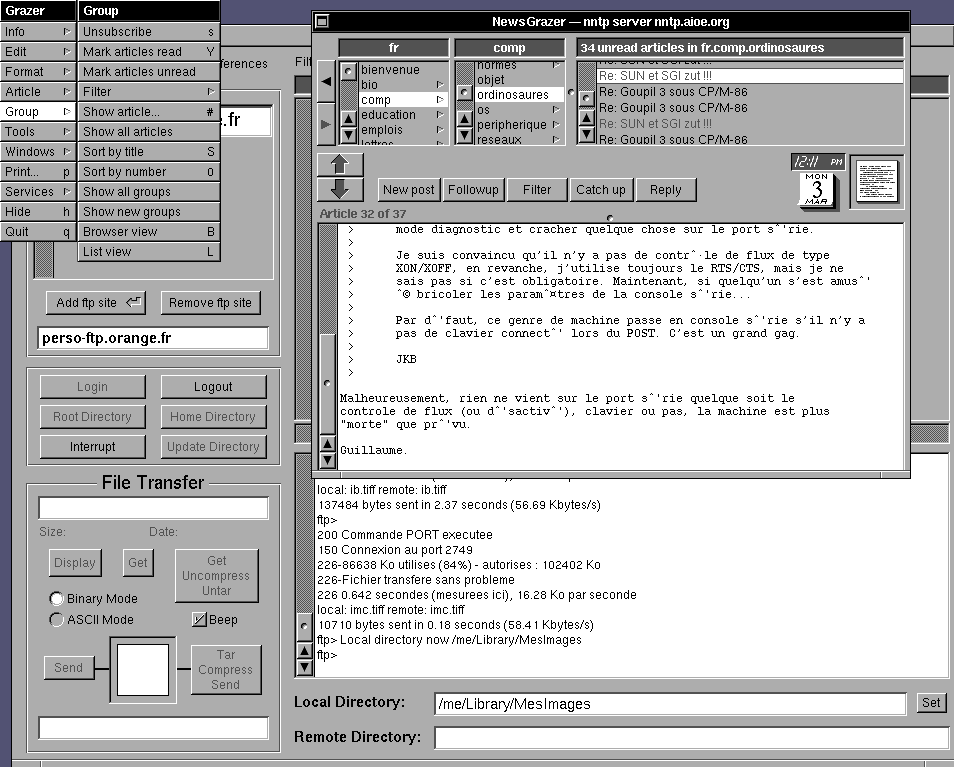Click the browser right arrow button

click(x=326, y=124)
